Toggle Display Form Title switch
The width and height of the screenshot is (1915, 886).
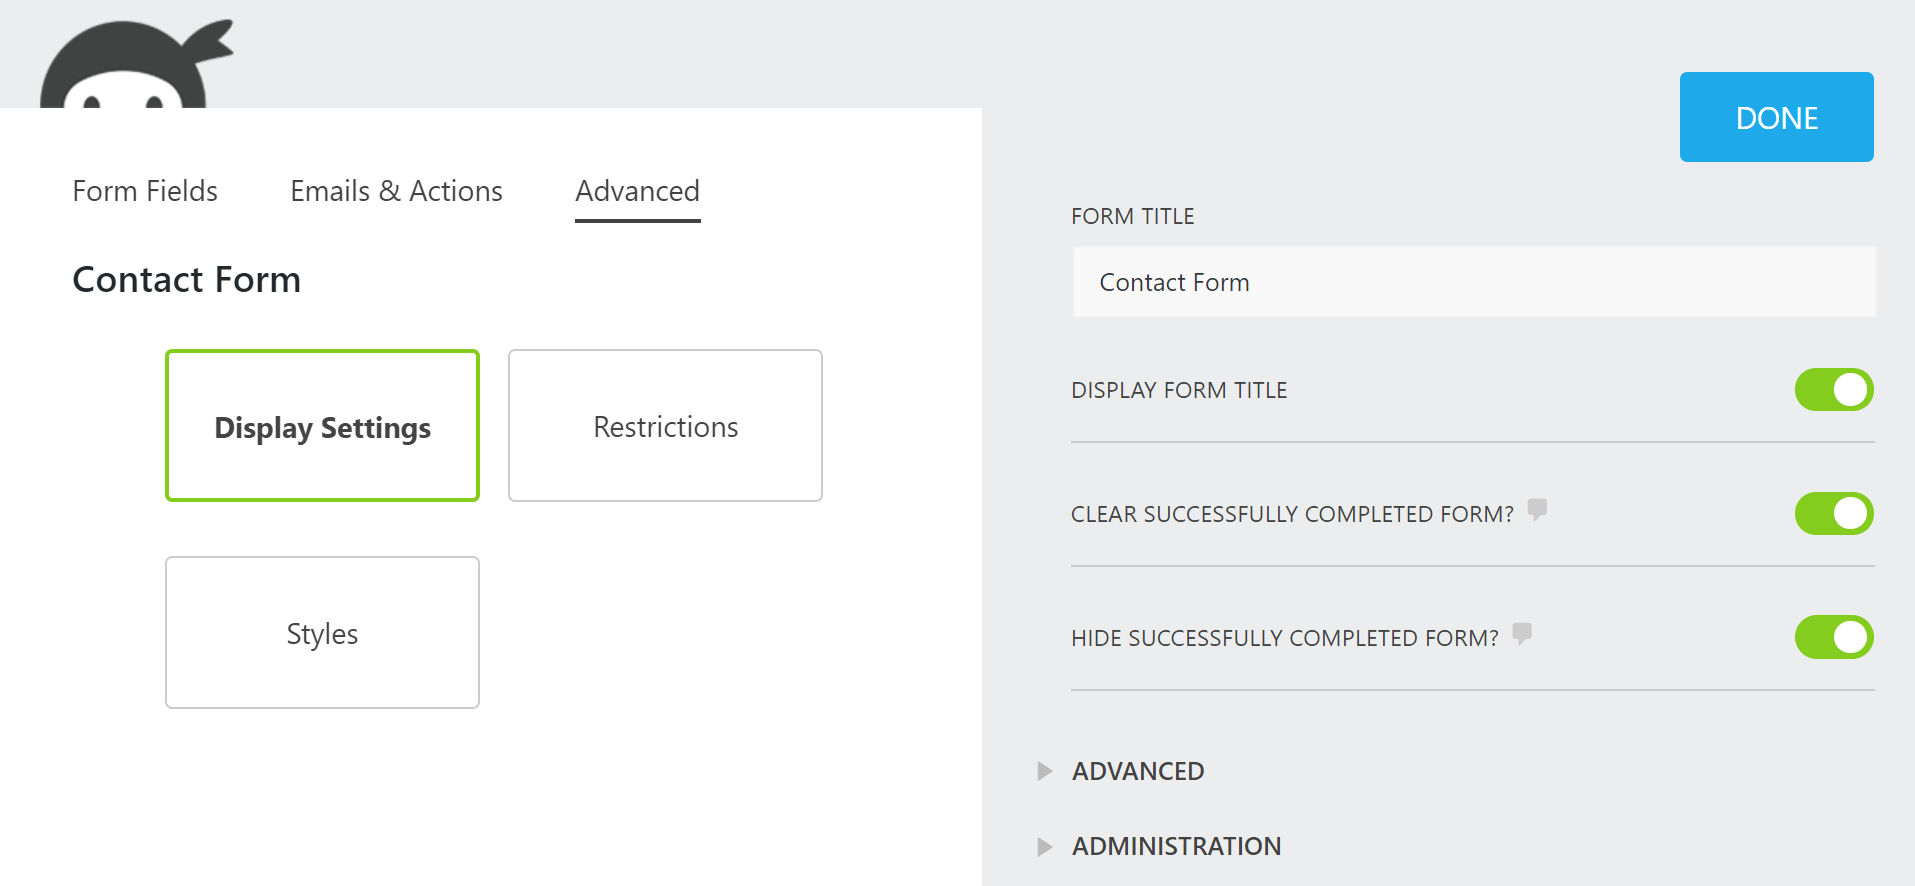pyautogui.click(x=1833, y=390)
